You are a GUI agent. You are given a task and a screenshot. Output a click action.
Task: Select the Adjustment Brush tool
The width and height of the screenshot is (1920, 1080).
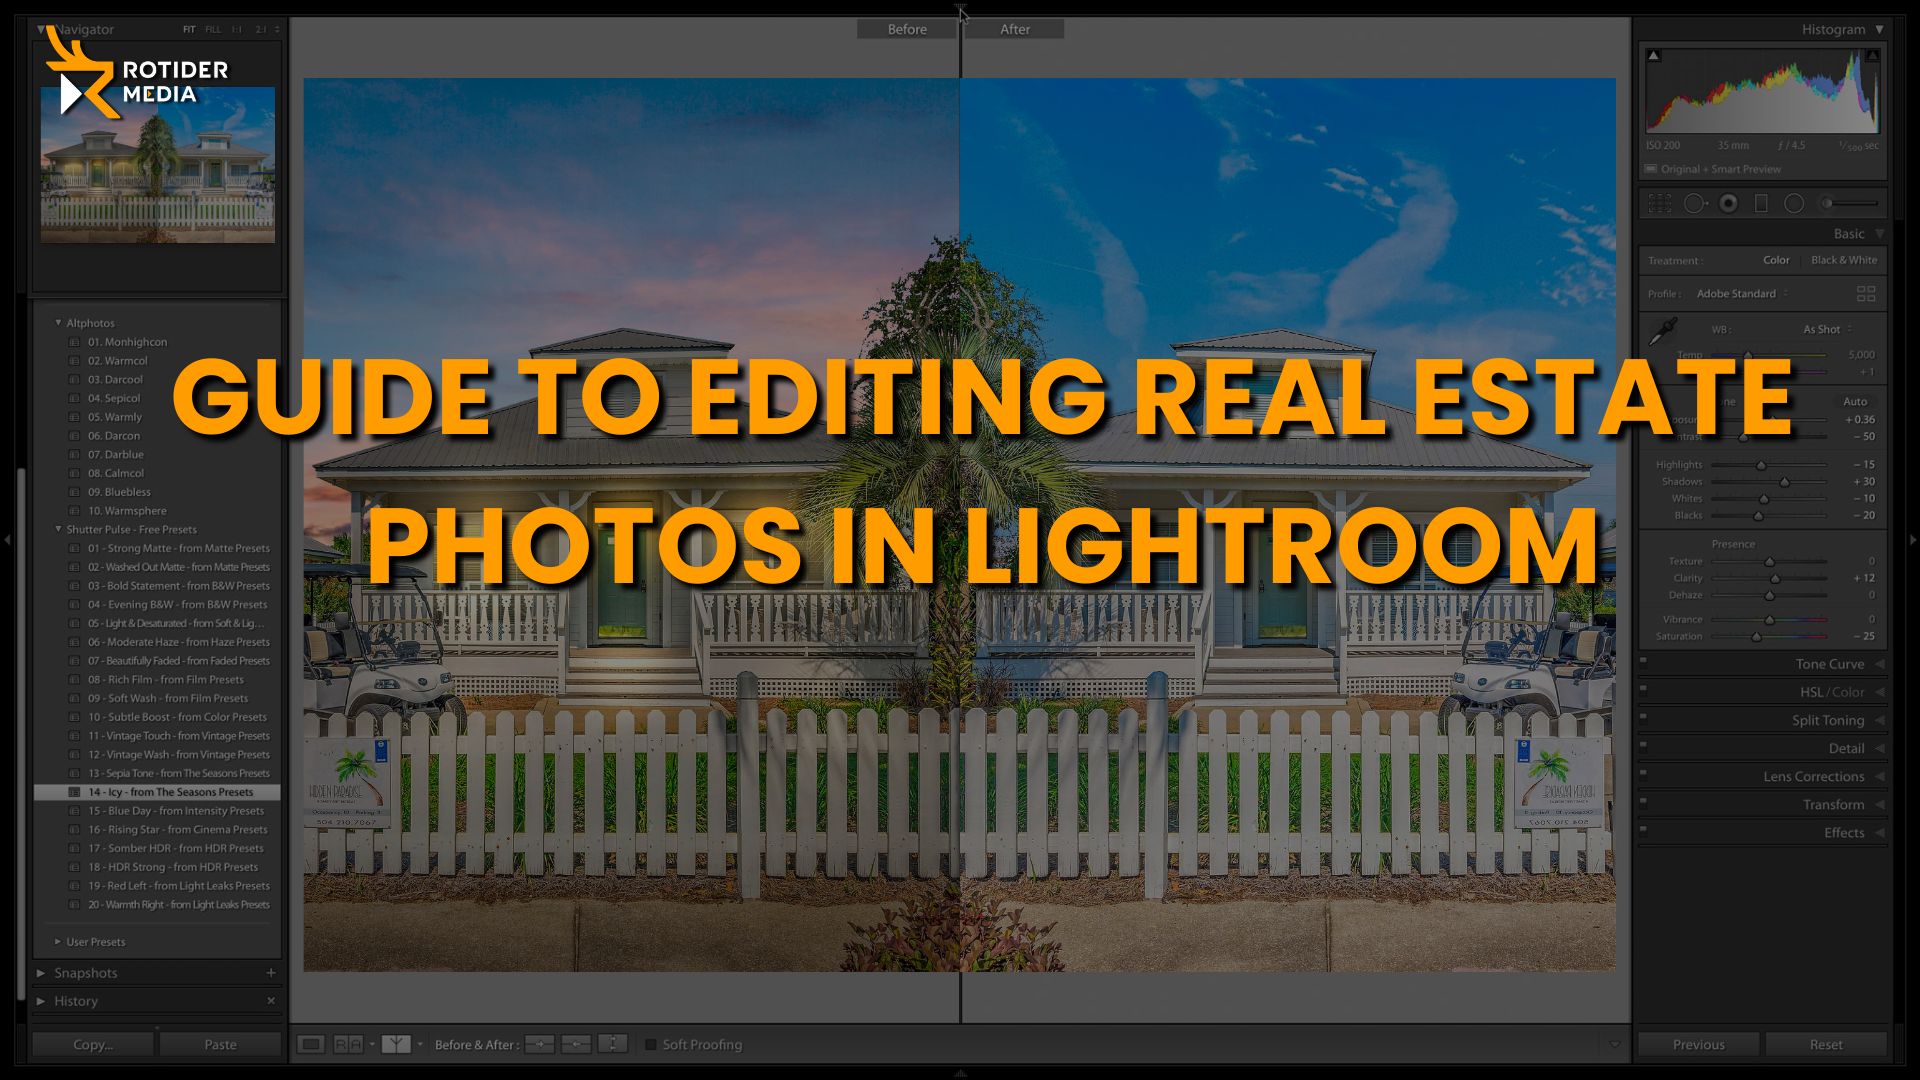click(x=1848, y=203)
